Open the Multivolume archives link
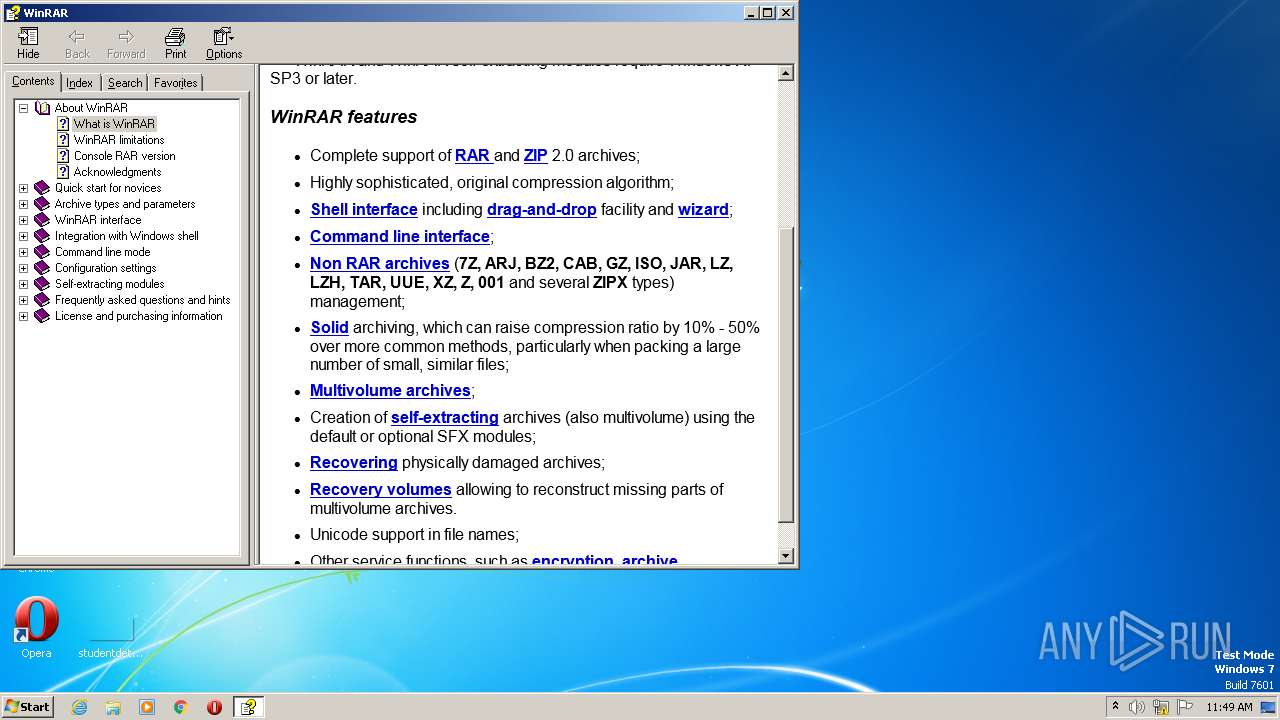1280x720 pixels. click(x=390, y=390)
